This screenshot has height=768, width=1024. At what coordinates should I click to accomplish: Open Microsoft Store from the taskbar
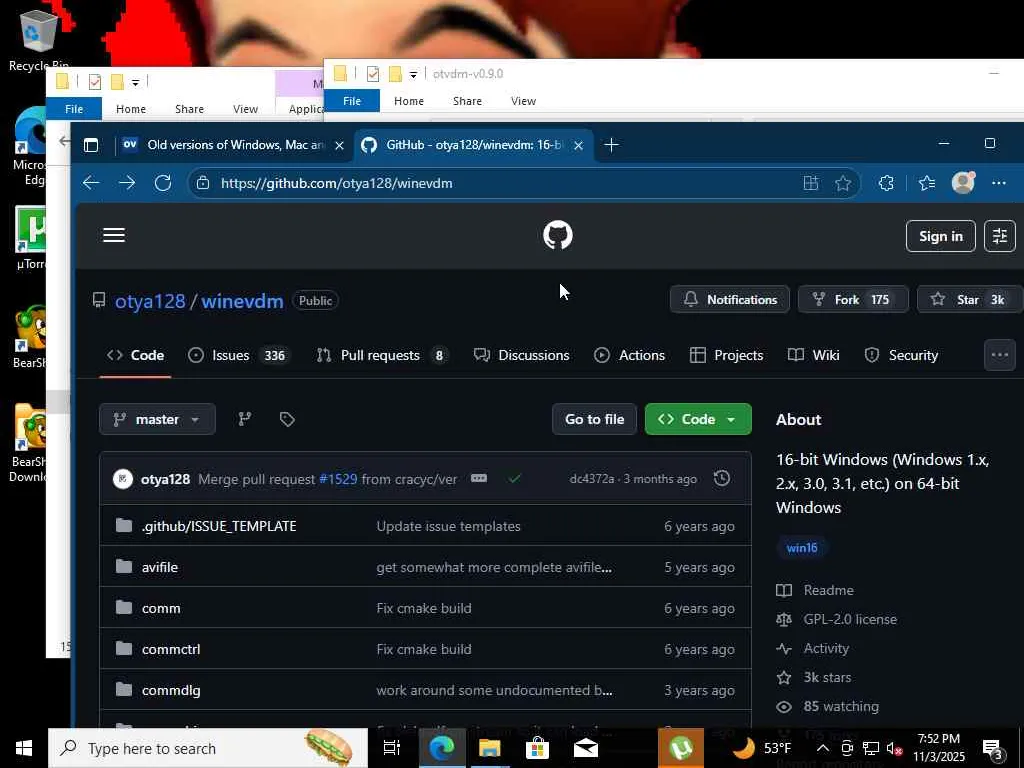pos(537,748)
